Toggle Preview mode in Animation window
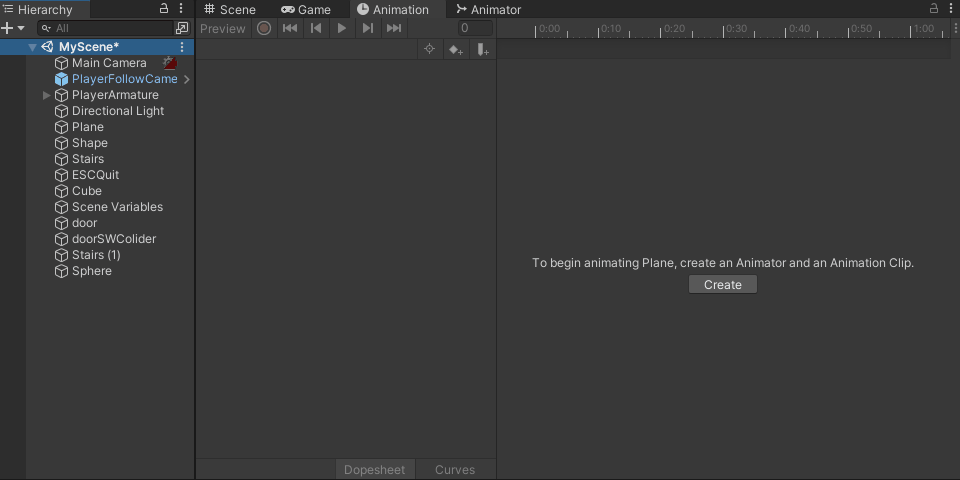The height and width of the screenshot is (480, 960). coord(222,28)
